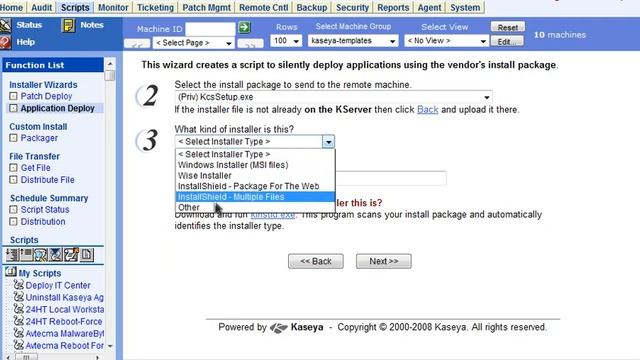Click the Application Deploy square icon

[13, 108]
